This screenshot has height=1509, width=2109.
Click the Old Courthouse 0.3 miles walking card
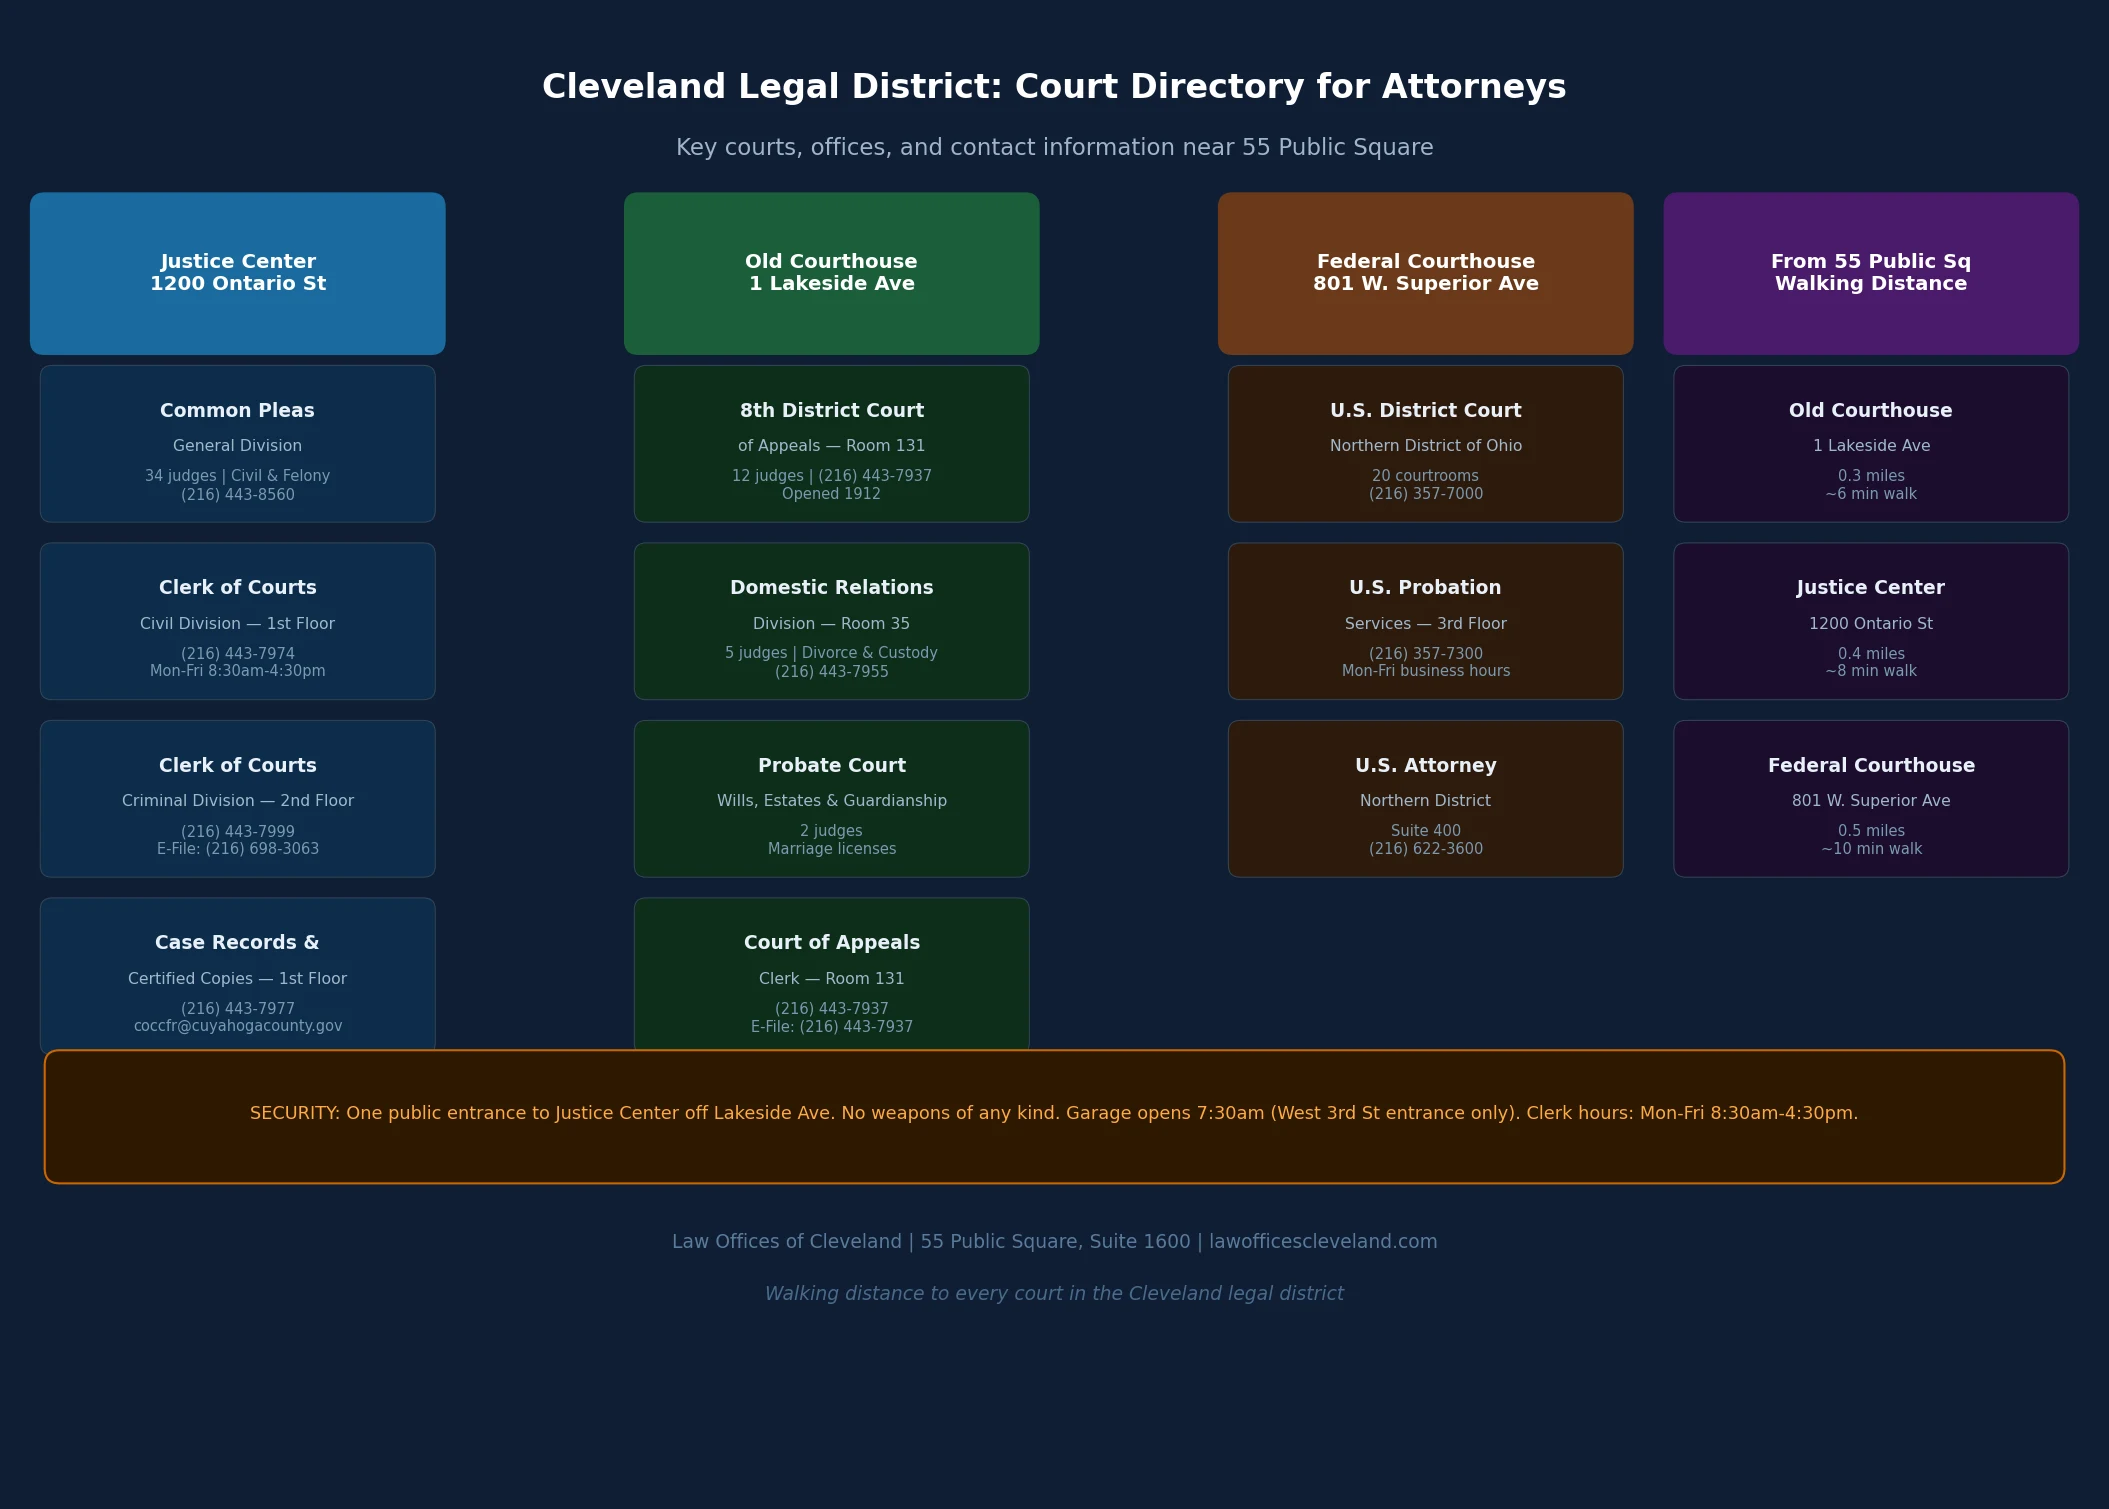pos(1871,444)
